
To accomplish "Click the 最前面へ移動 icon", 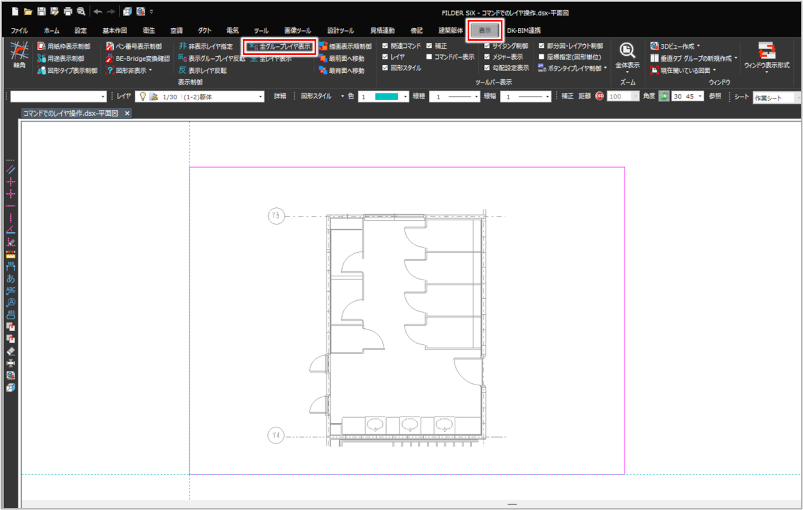I will point(322,59).
